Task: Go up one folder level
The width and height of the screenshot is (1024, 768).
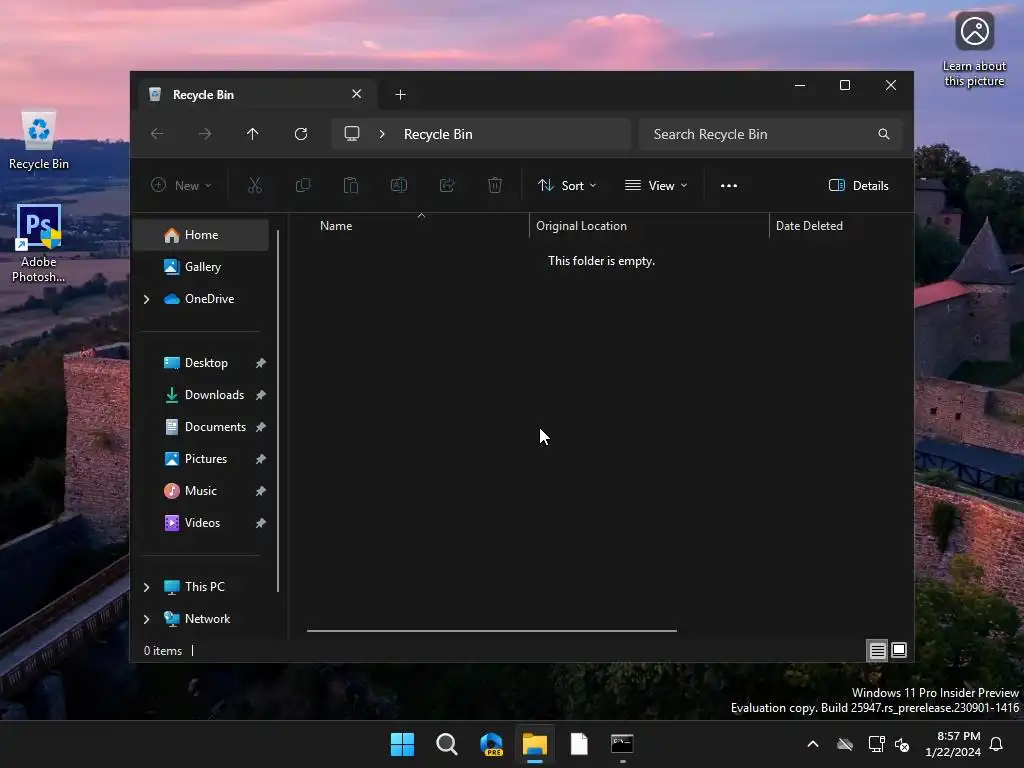Action: [253, 134]
